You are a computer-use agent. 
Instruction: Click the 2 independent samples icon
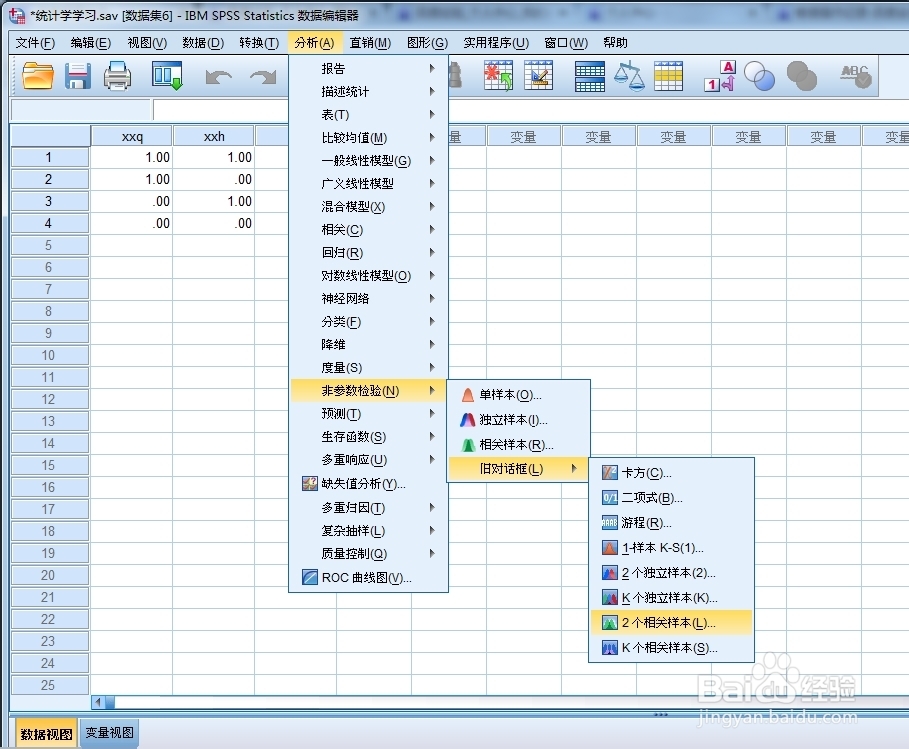coord(609,573)
